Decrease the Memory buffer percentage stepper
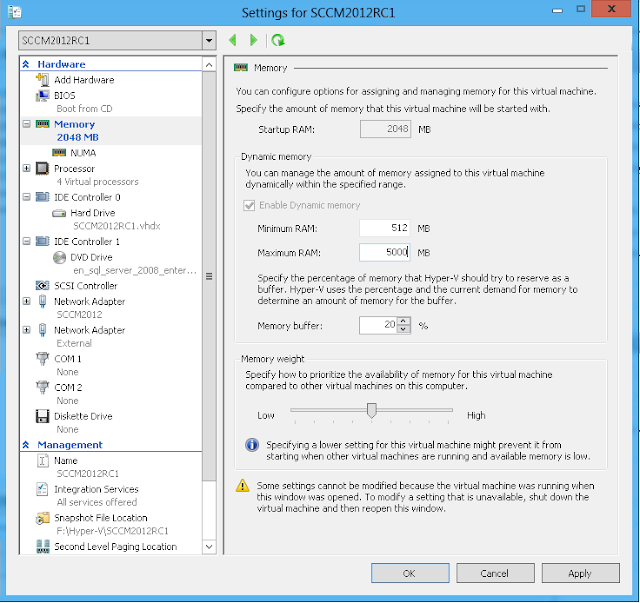 pos(403,329)
